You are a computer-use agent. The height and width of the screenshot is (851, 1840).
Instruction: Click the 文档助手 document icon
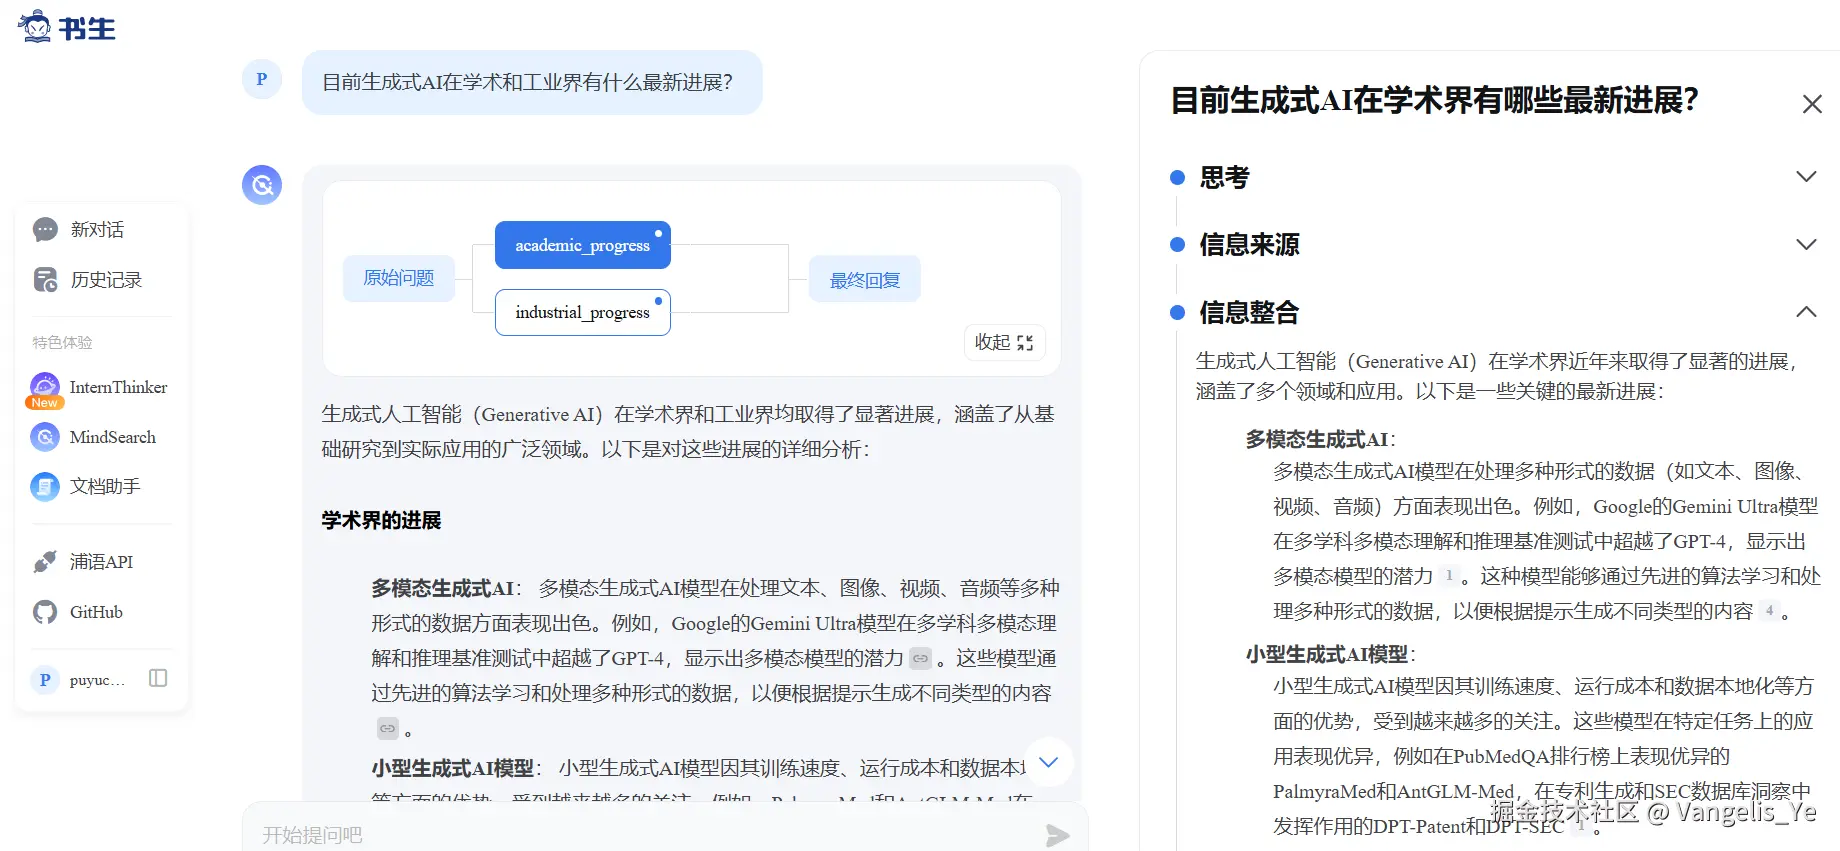click(45, 486)
